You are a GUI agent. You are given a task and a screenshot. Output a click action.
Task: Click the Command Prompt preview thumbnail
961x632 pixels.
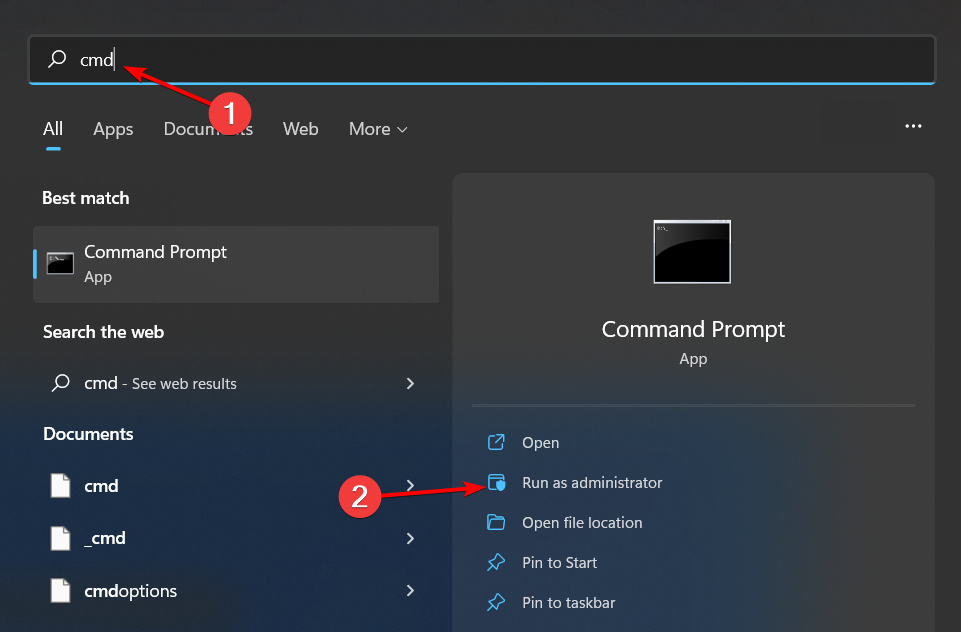coord(692,252)
